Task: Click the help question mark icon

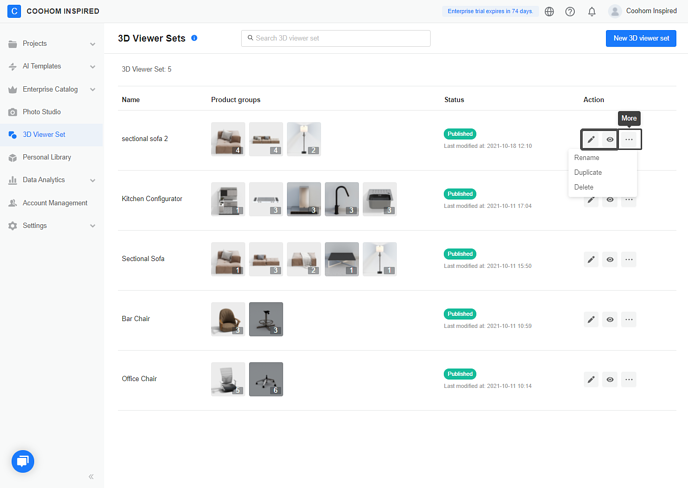Action: (x=570, y=12)
